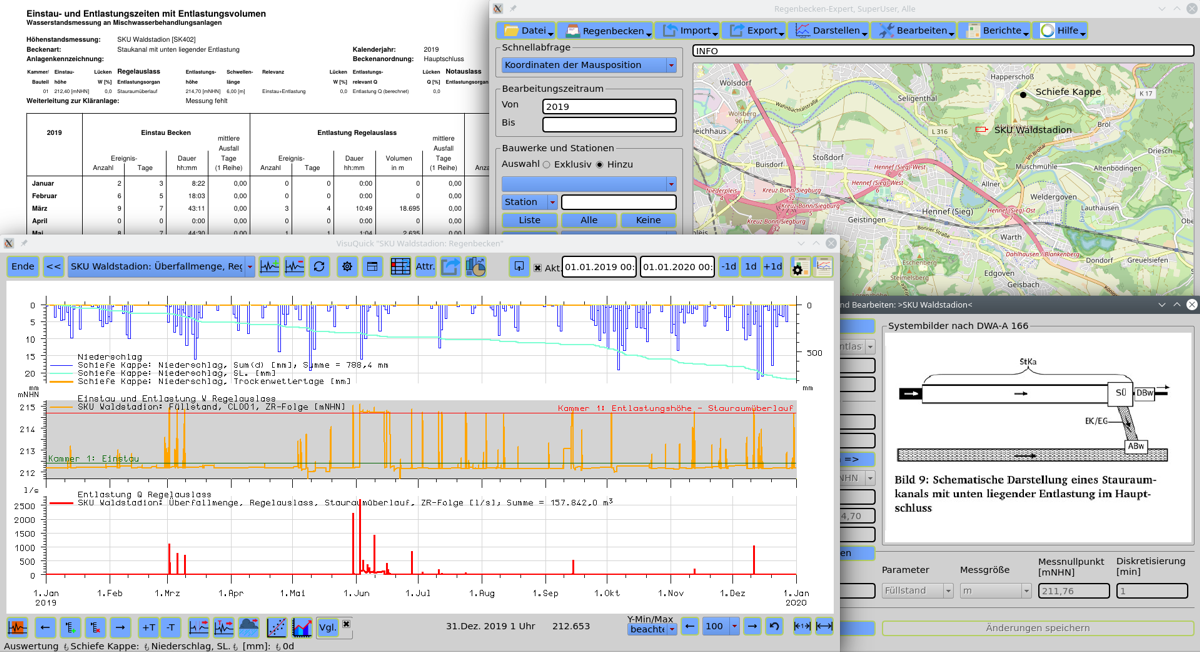Viewport: 1200px width, 652px height.
Task: Click the Ende button
Action: pyautogui.click(x=22, y=267)
